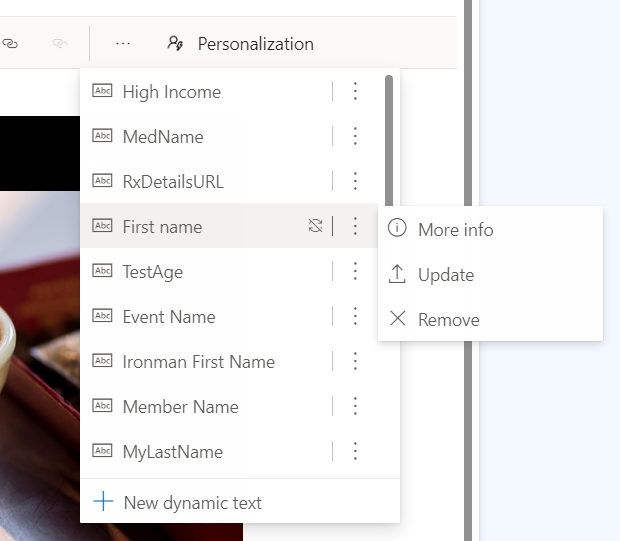This screenshot has width=620, height=541.
Task: Select the Member Name dynamic text
Action: [x=180, y=407]
